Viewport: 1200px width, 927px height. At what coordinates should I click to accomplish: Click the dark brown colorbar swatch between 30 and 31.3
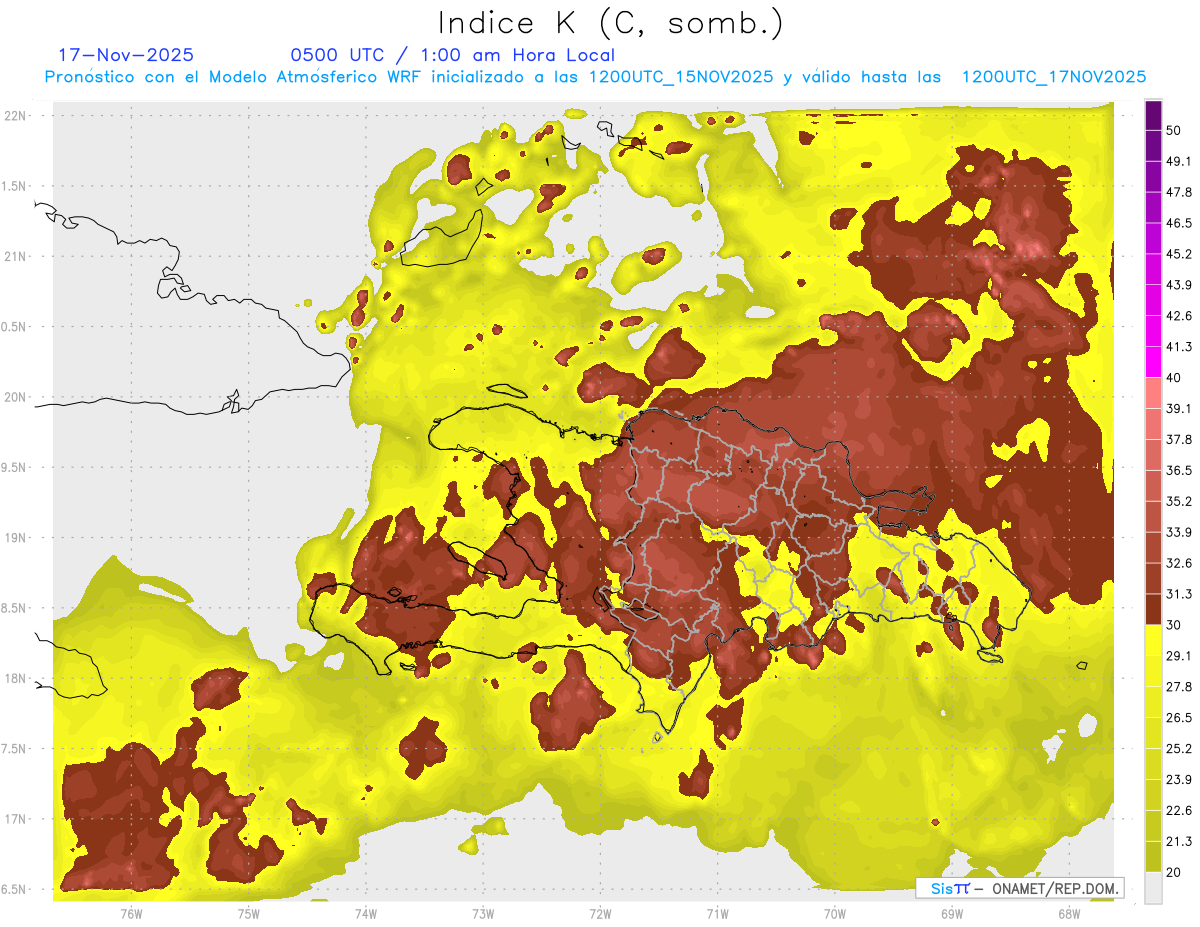pyautogui.click(x=1153, y=609)
